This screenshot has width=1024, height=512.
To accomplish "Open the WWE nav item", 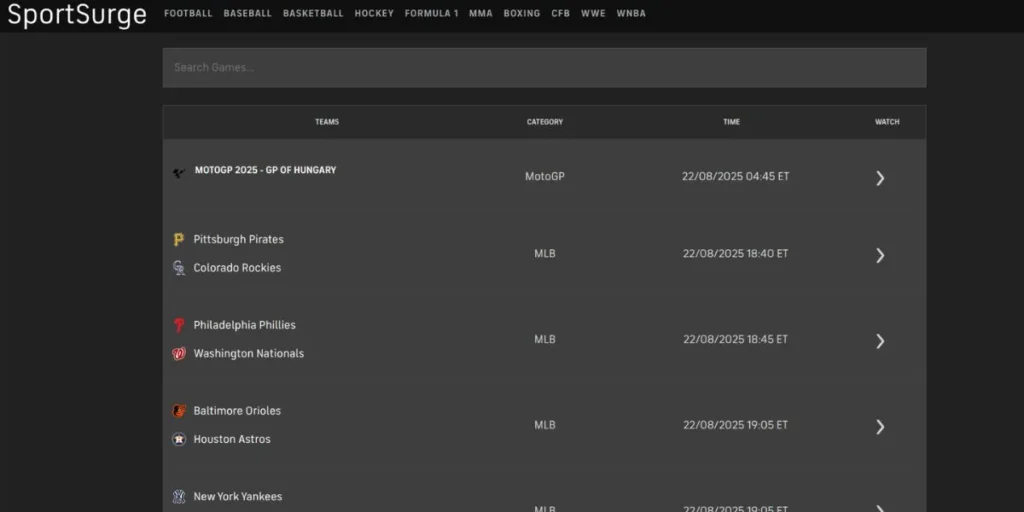I will (593, 13).
